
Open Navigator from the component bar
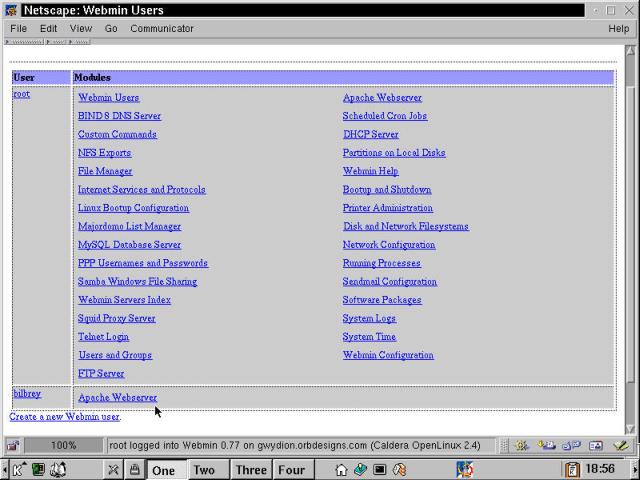click(520, 445)
